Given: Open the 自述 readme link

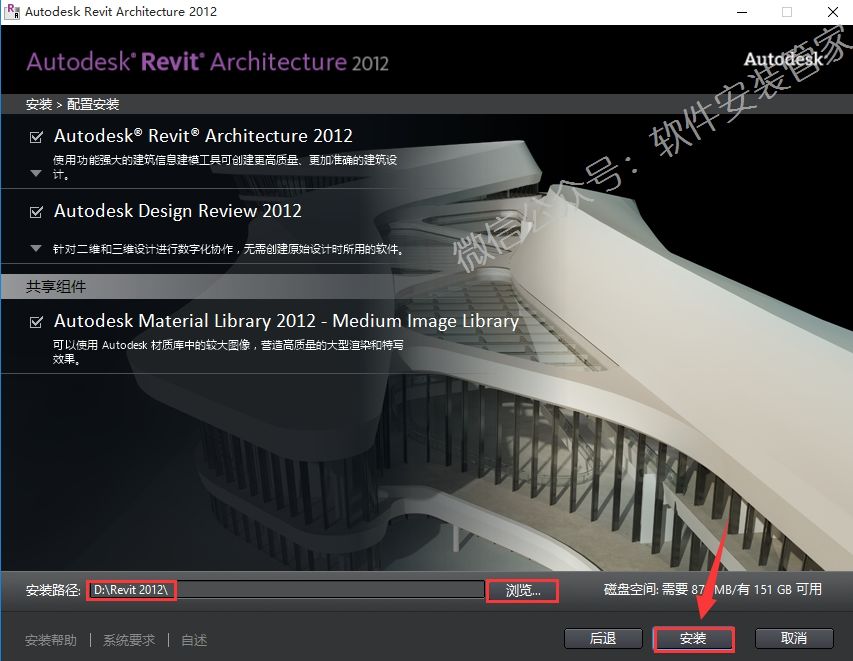Looking at the screenshot, I should click(x=194, y=640).
